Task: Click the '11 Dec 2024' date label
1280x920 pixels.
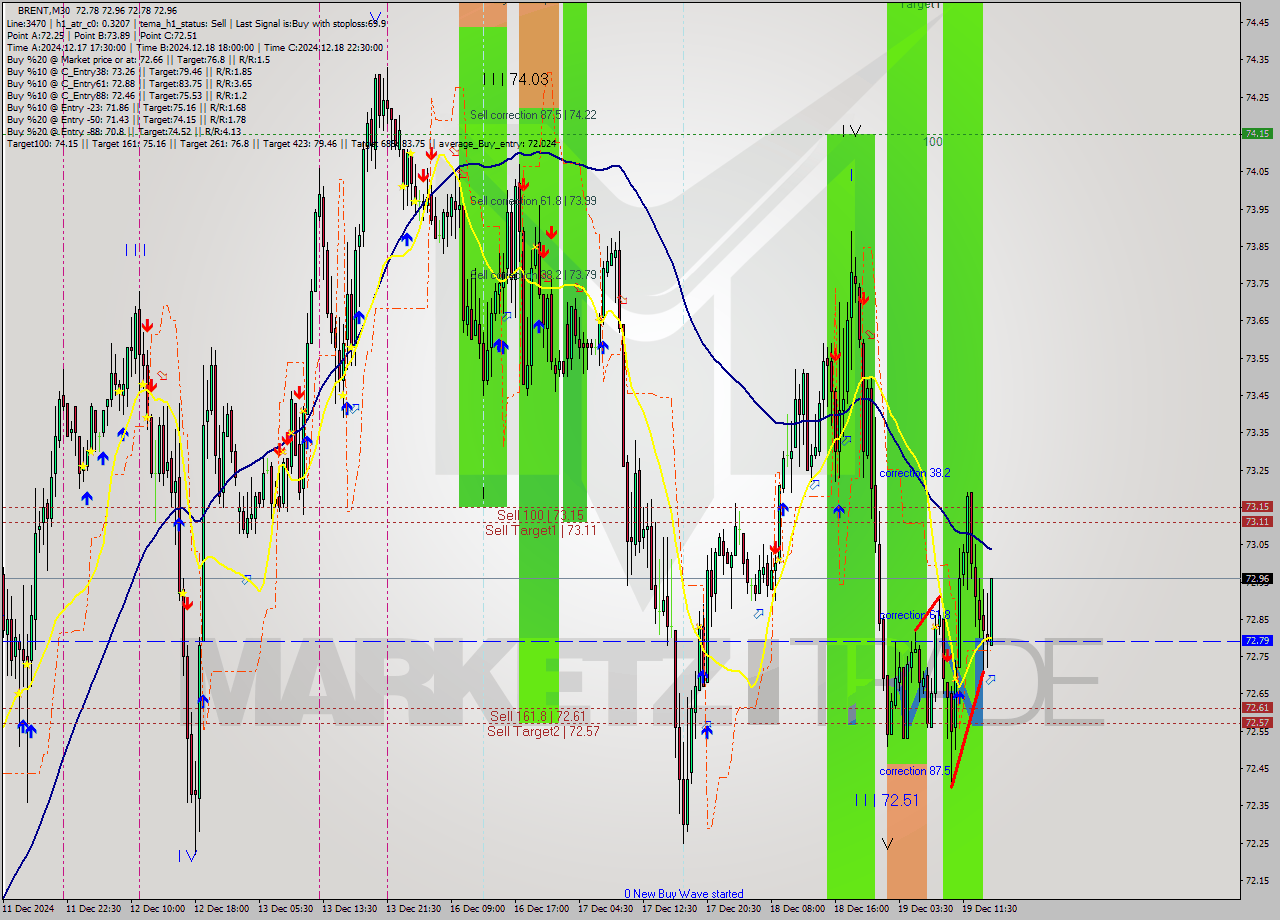Action: coord(29,909)
